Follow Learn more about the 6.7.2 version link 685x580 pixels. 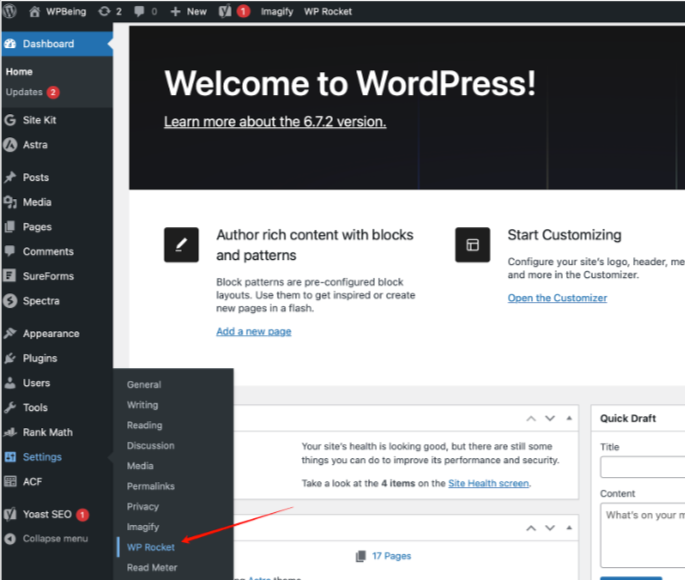275,121
